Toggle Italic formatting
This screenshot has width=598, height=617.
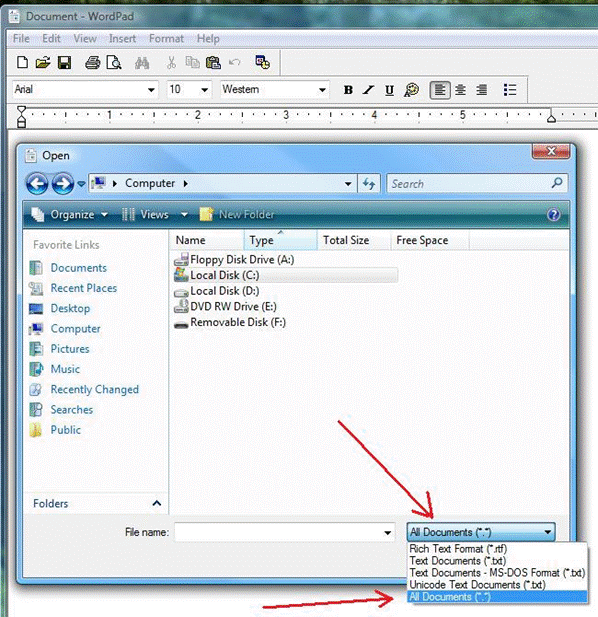click(369, 90)
